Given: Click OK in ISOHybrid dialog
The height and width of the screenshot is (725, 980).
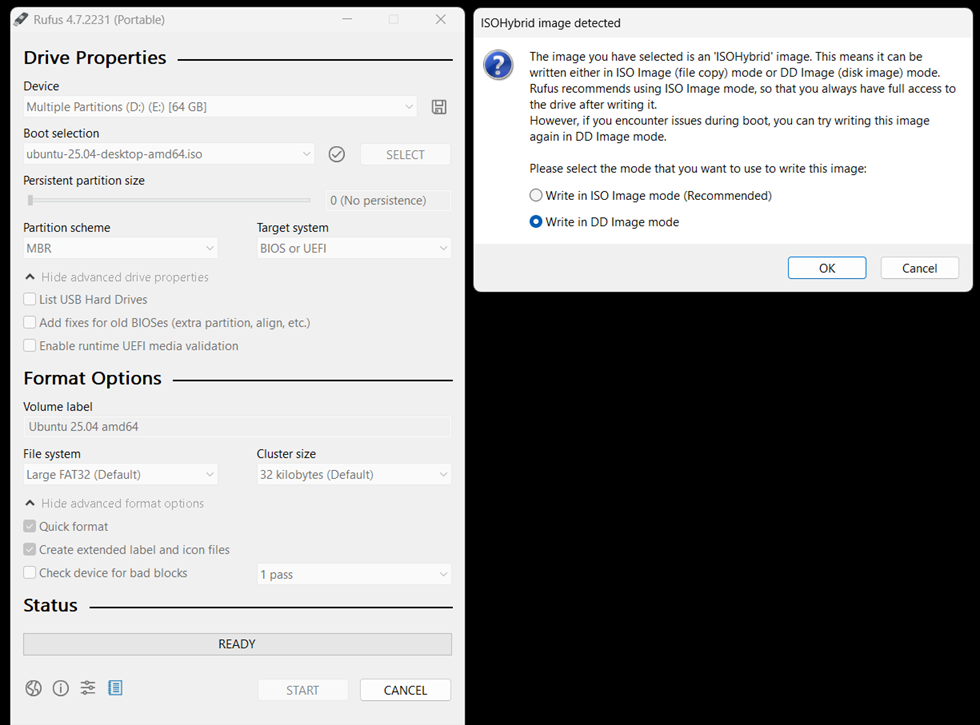Looking at the screenshot, I should click(826, 268).
